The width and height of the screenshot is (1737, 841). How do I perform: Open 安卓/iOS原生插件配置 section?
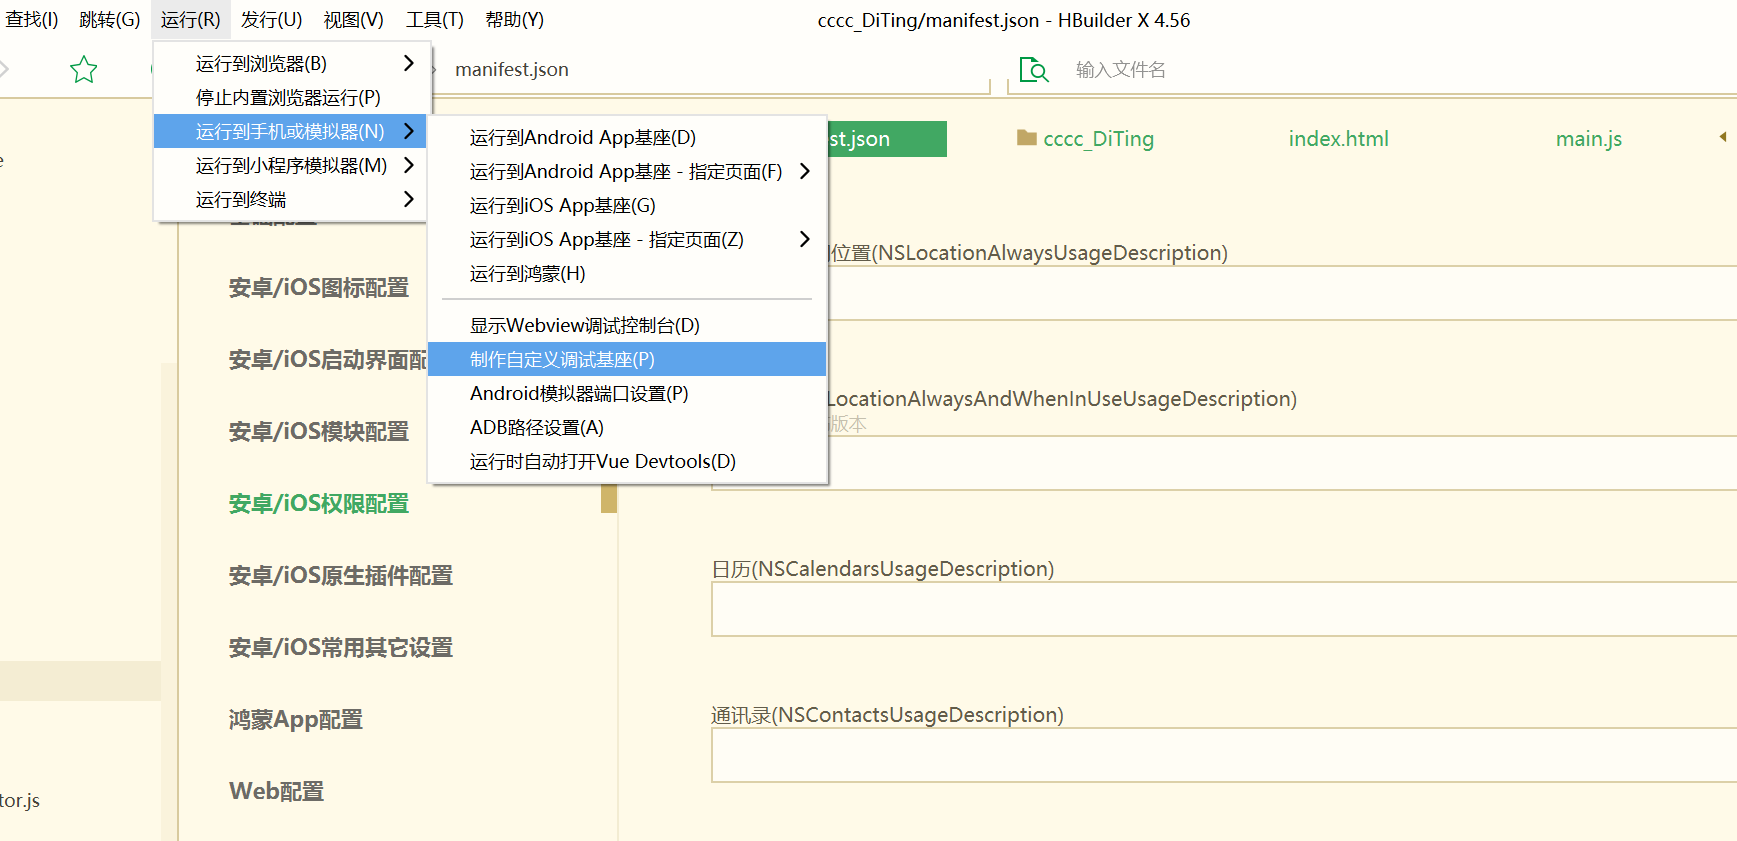341,575
